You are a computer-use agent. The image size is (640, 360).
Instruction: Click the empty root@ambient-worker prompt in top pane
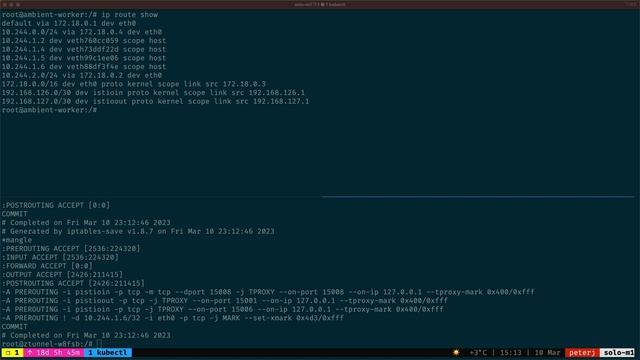[x=49, y=110]
